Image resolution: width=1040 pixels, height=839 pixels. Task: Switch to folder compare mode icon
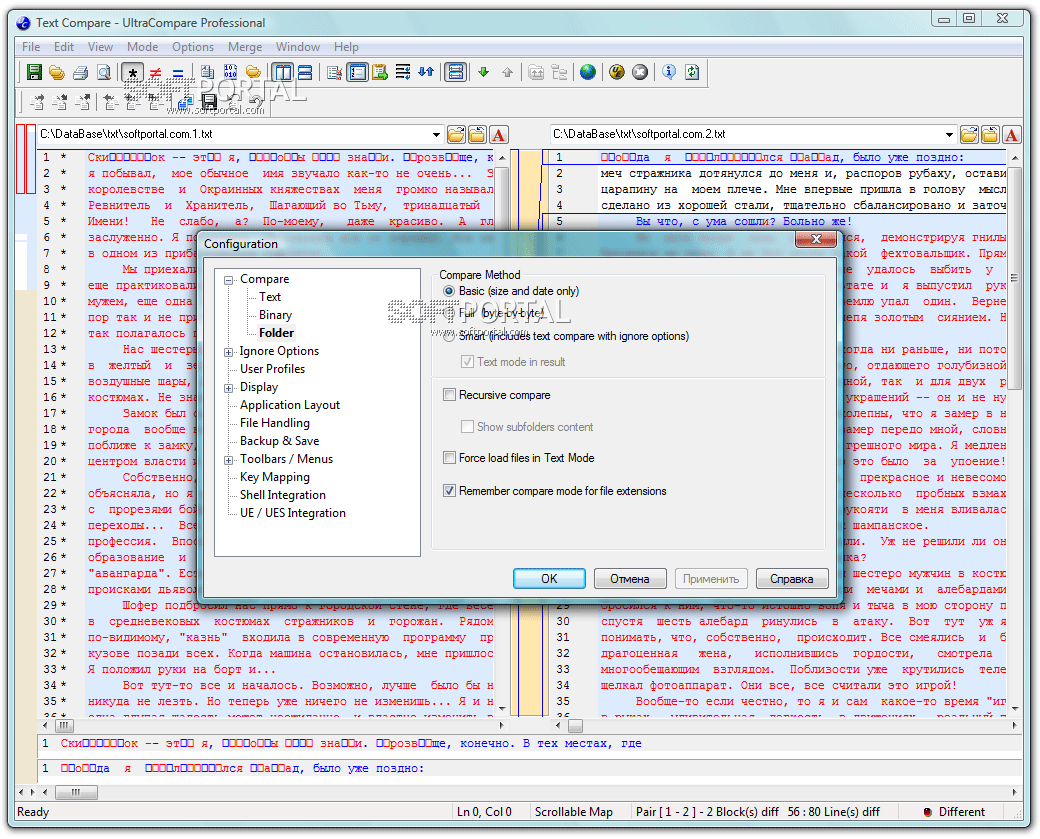tap(253, 72)
